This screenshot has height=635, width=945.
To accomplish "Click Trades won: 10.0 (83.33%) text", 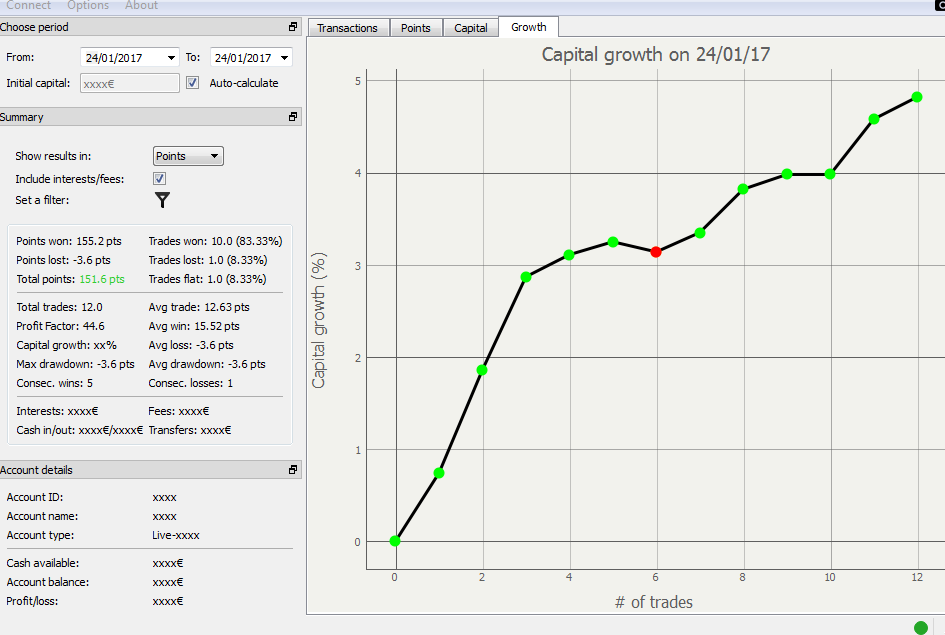I will pyautogui.click(x=215, y=241).
